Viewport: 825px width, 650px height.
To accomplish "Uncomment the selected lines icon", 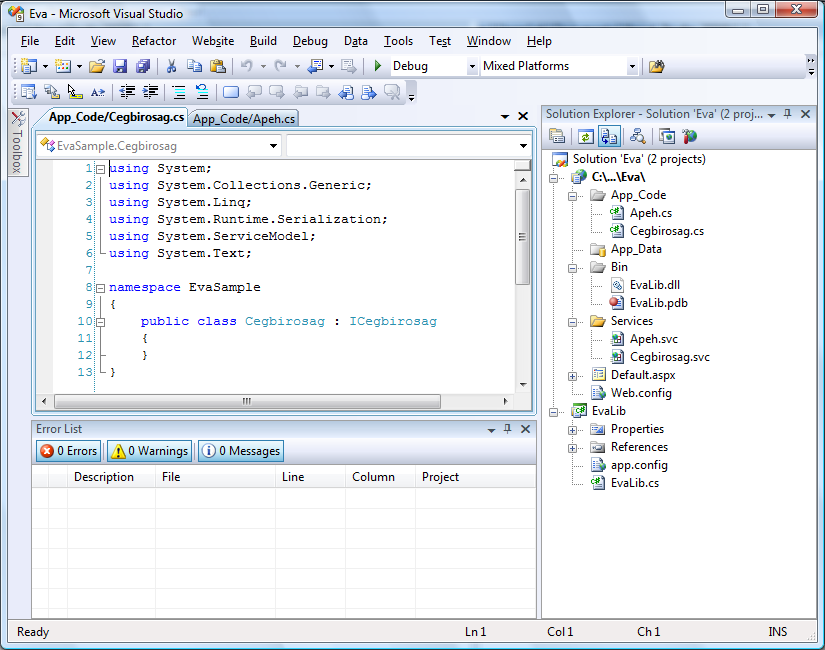I will click(x=202, y=92).
